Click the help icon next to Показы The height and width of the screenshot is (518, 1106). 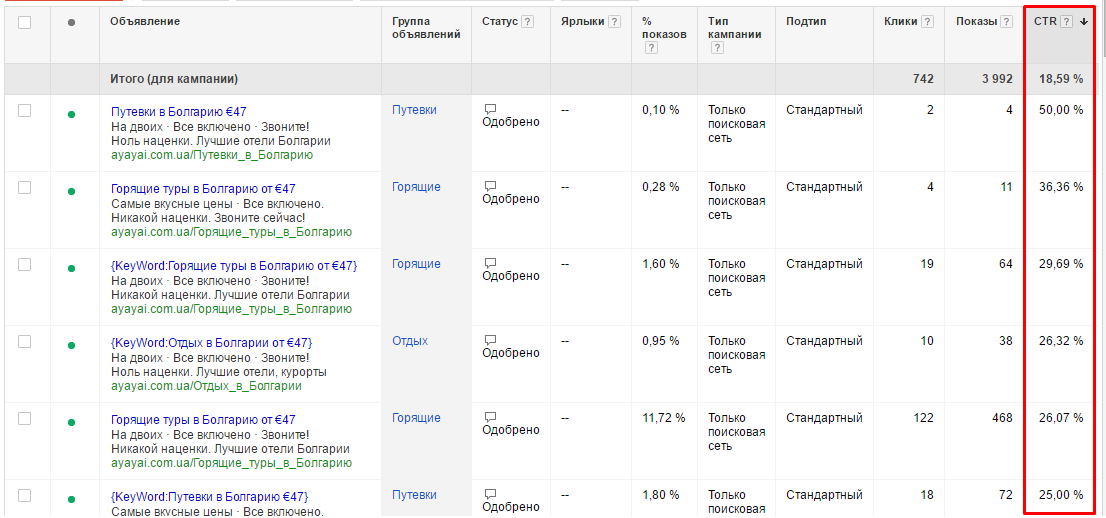click(1007, 22)
